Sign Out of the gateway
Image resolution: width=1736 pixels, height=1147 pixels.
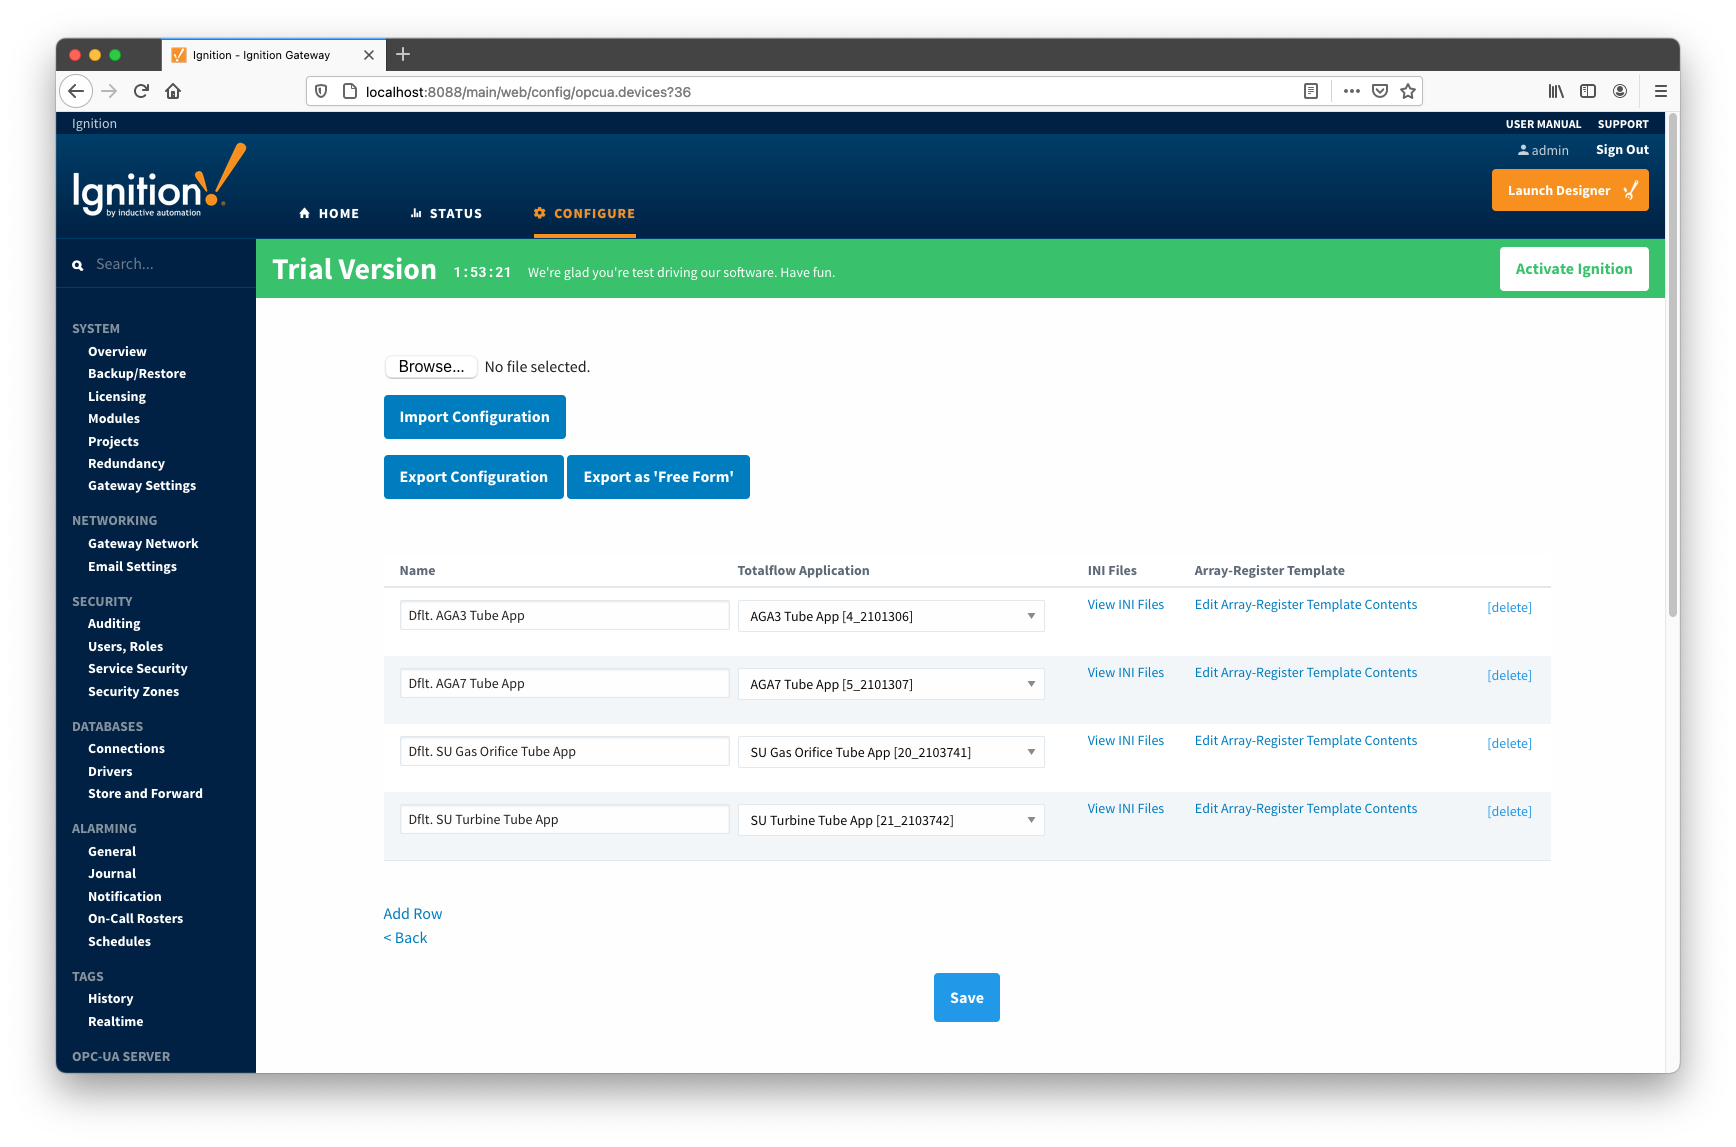[1622, 150]
